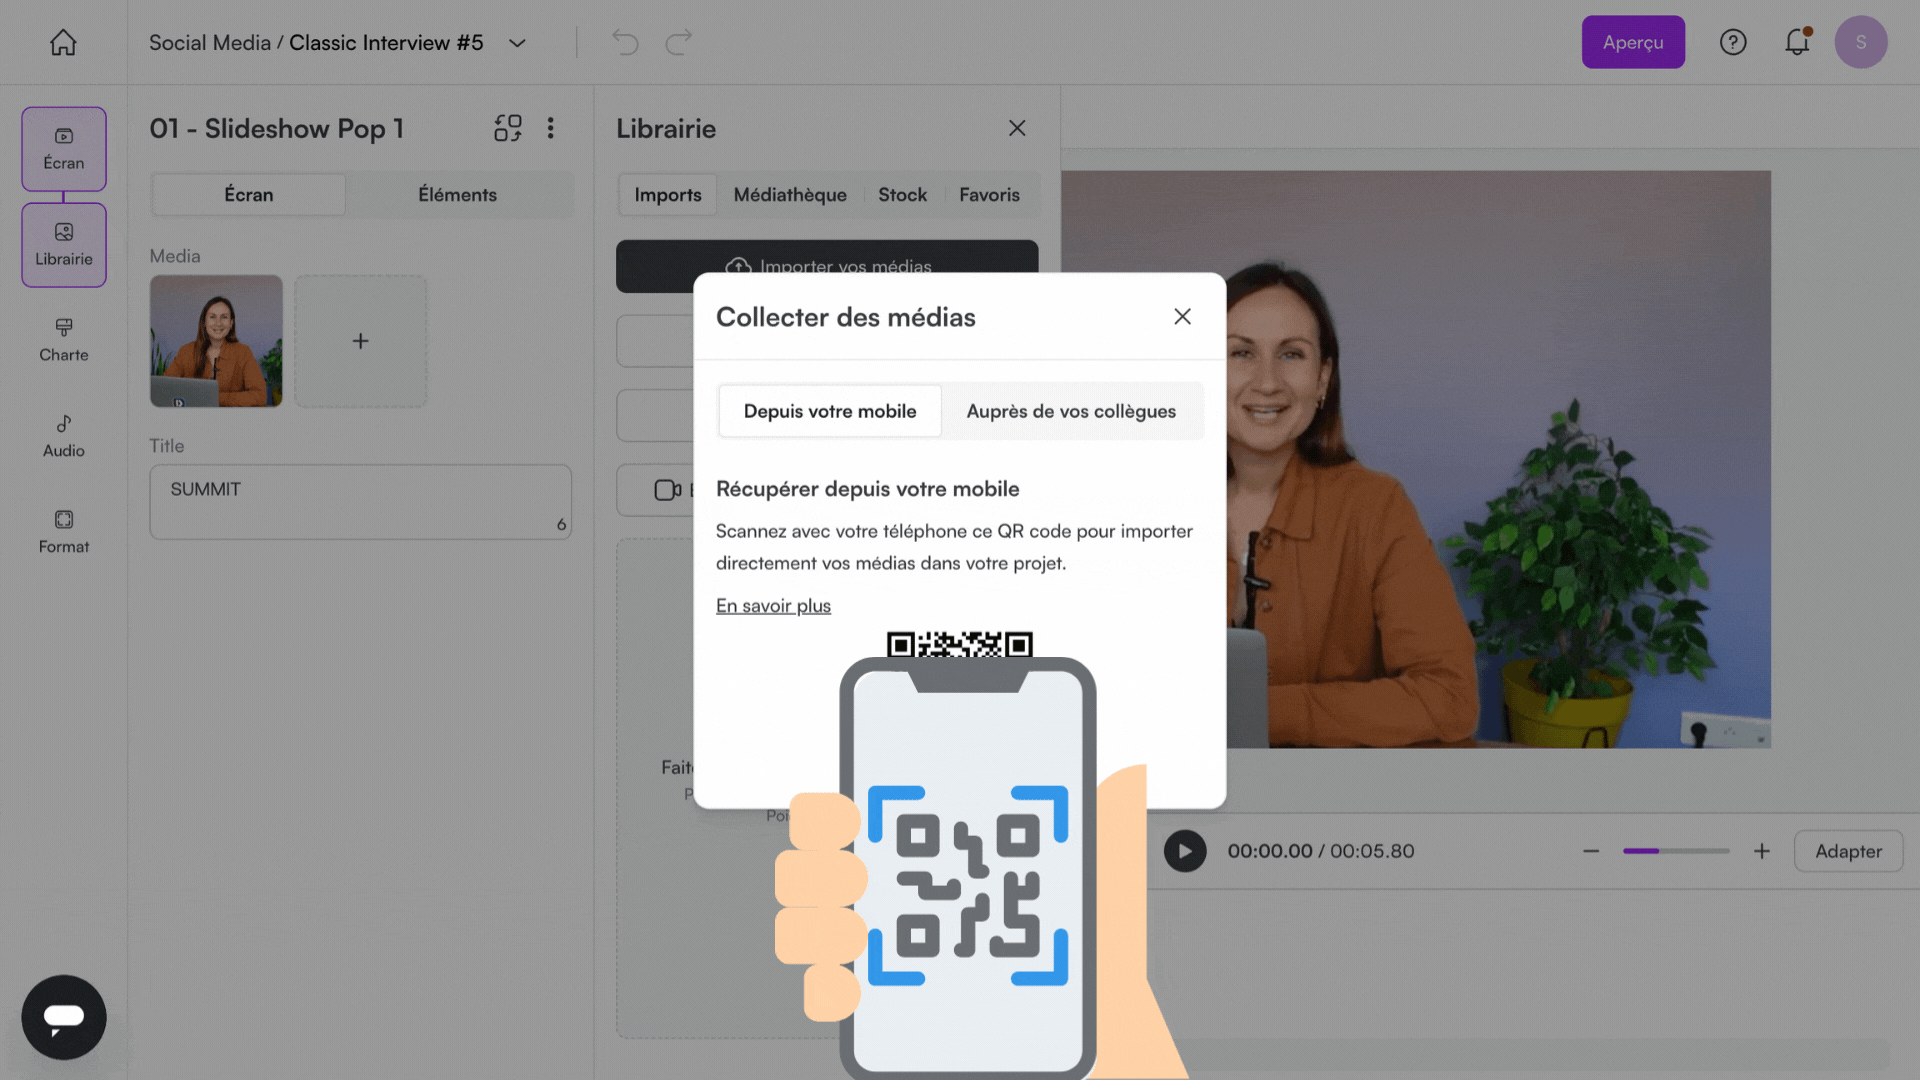Open the Format sidebar panel
The height and width of the screenshot is (1080, 1920).
coord(64,532)
